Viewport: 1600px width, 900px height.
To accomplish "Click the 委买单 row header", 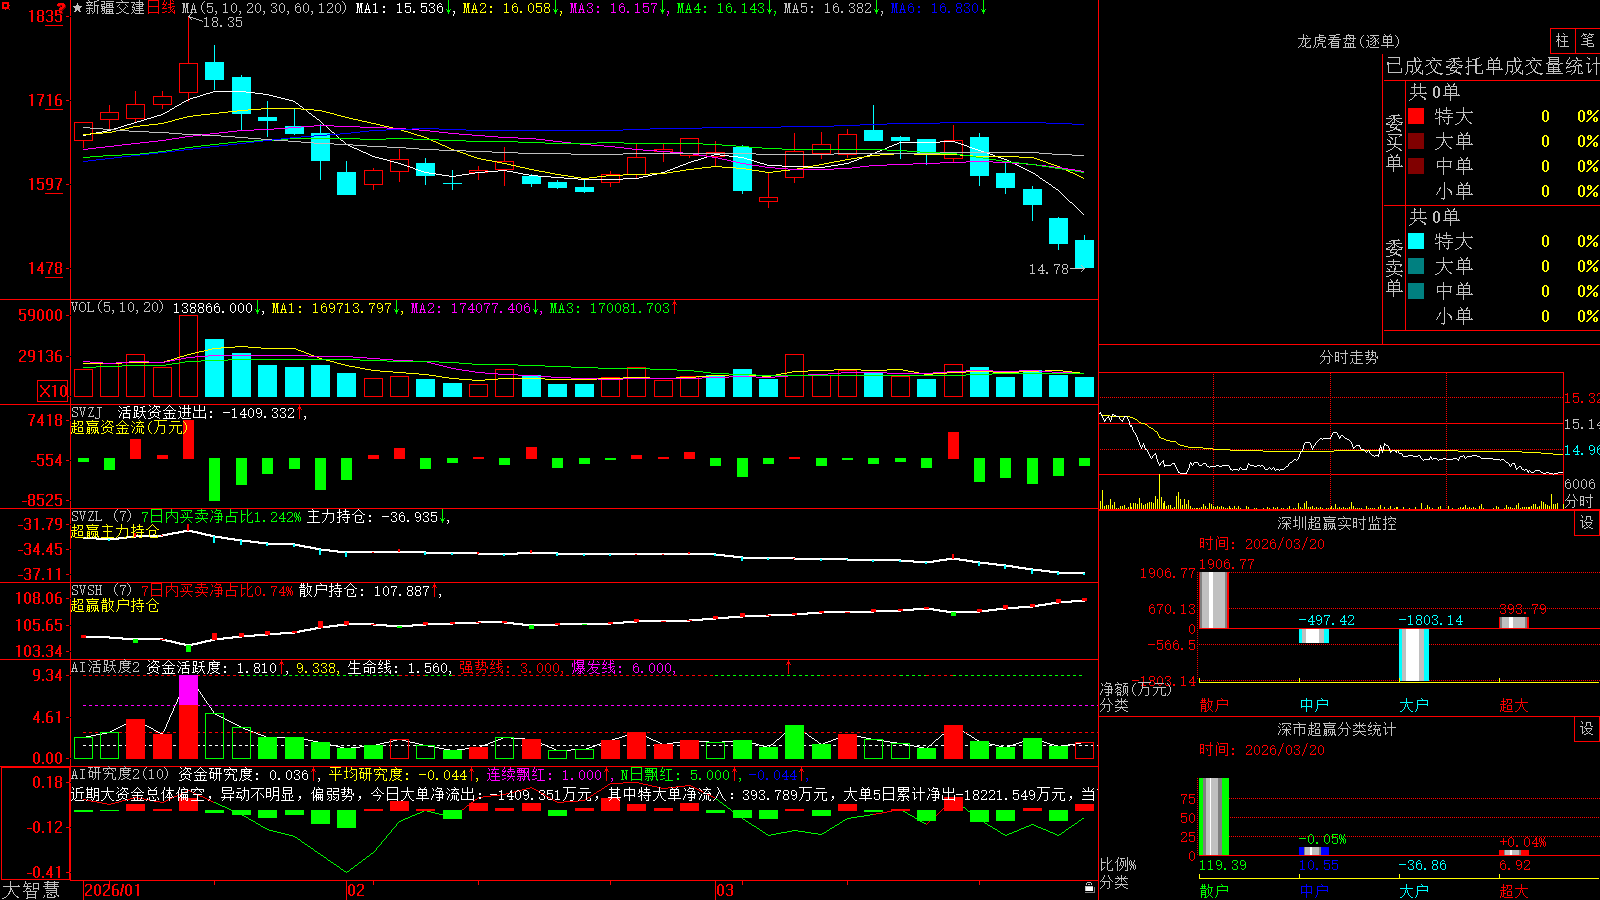I will [1394, 143].
